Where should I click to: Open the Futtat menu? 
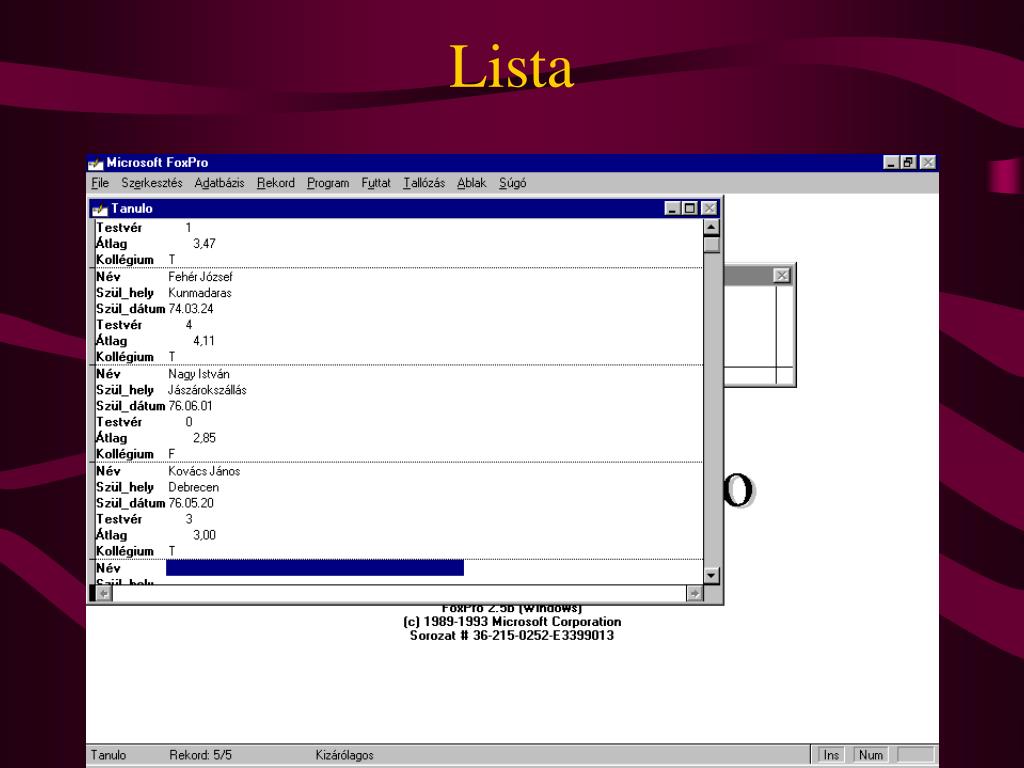(376, 184)
